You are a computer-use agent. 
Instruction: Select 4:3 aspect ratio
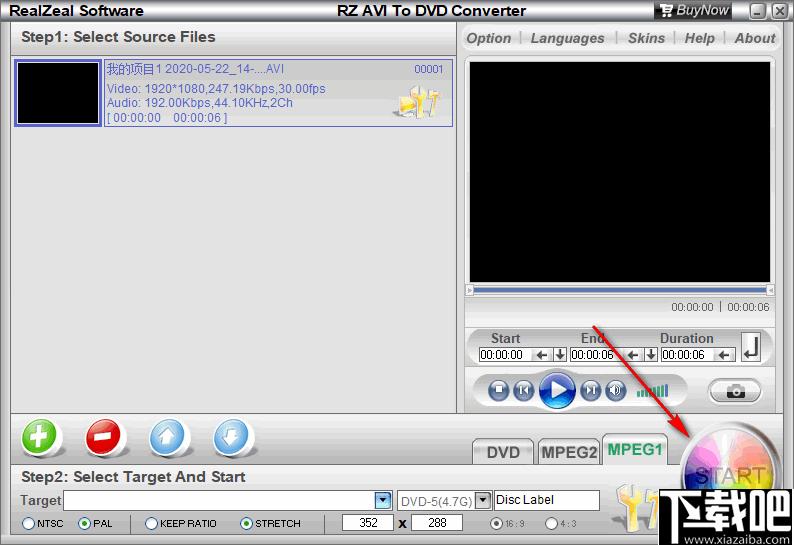point(551,523)
